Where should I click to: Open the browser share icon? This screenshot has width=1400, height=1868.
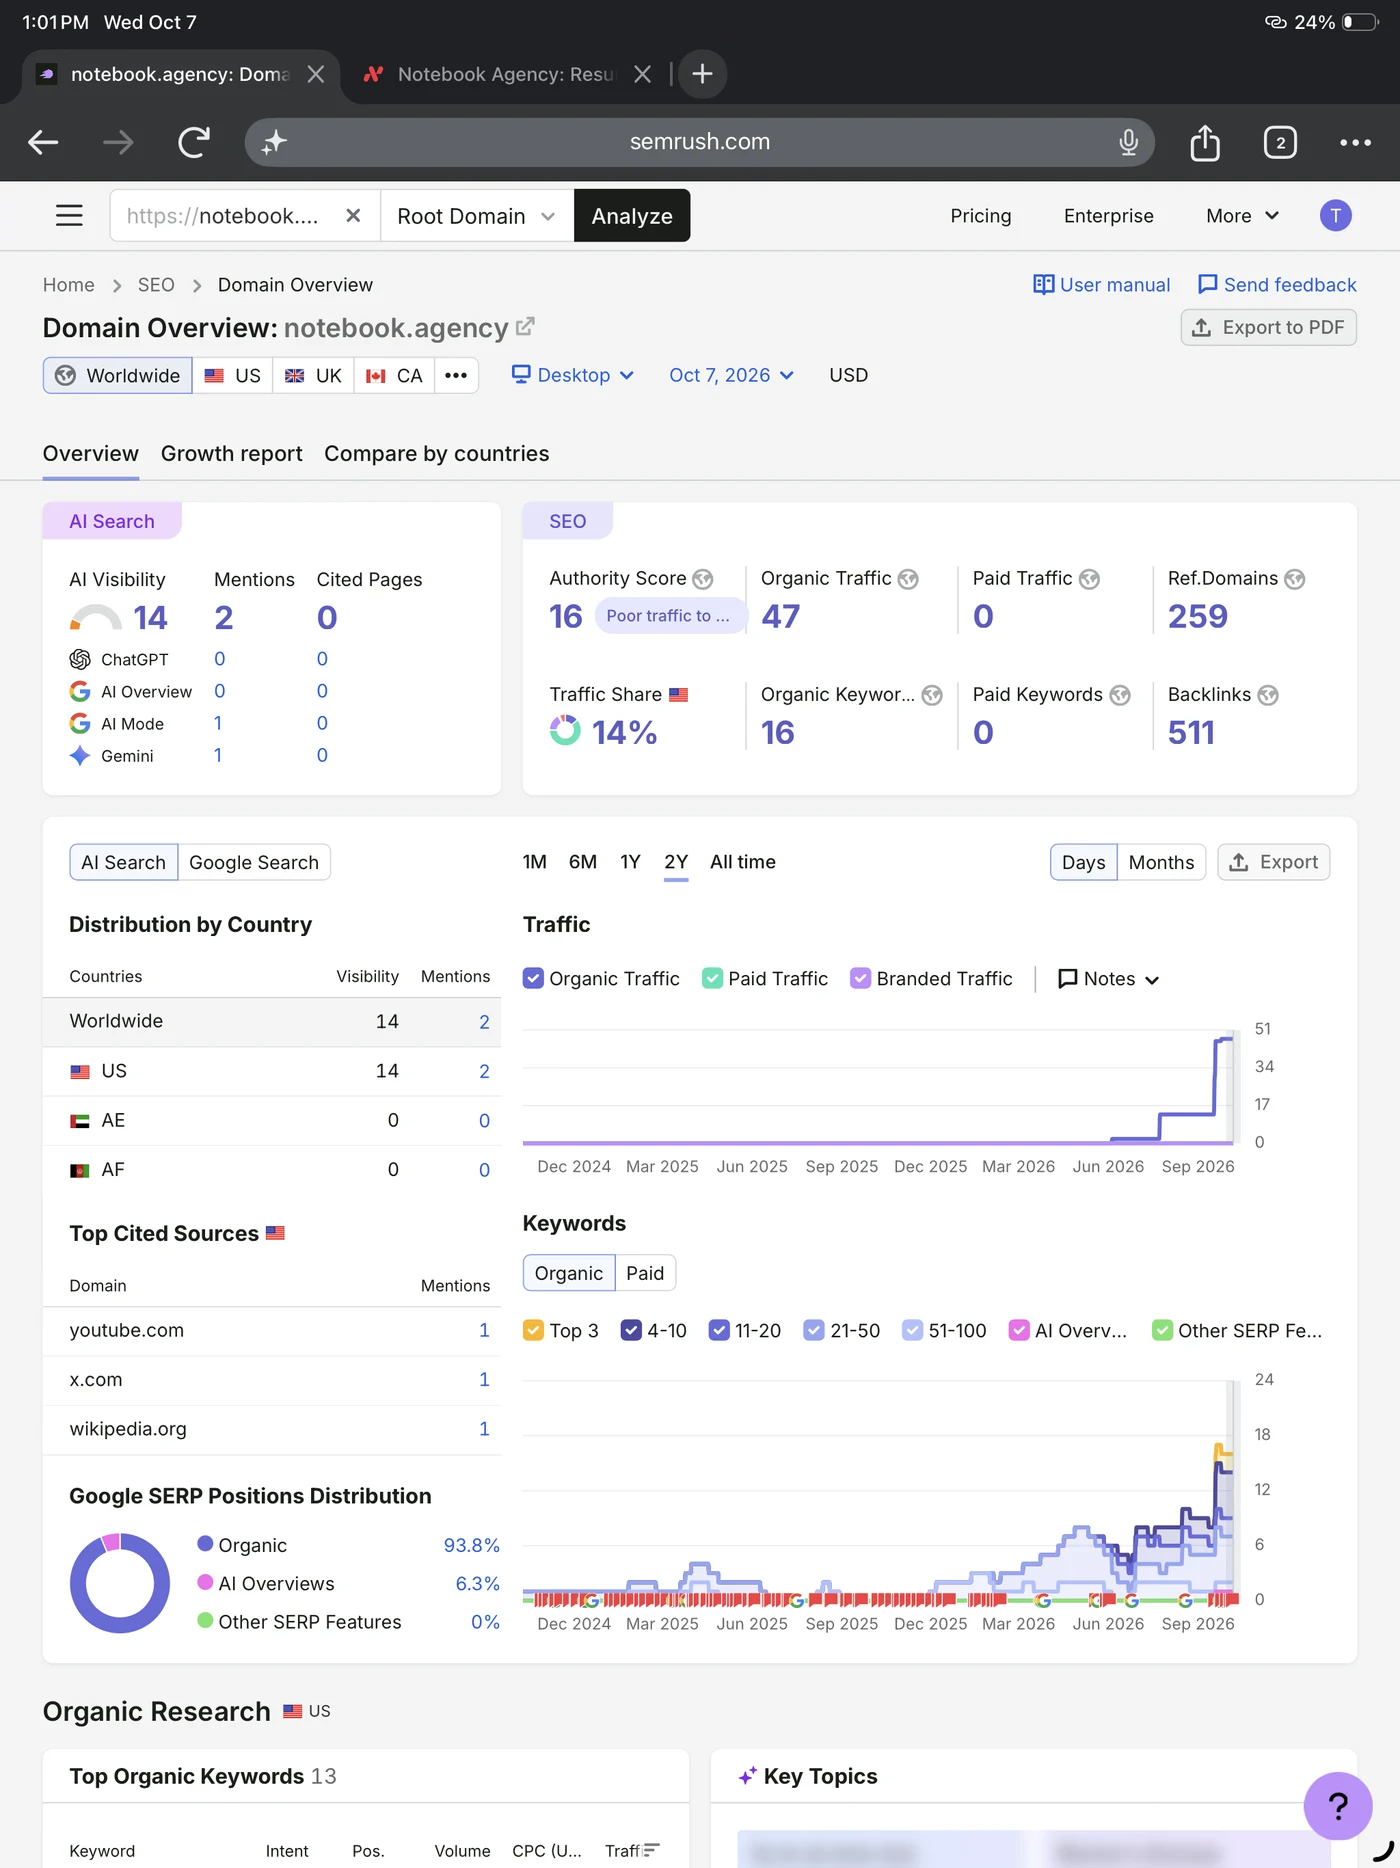coord(1205,142)
